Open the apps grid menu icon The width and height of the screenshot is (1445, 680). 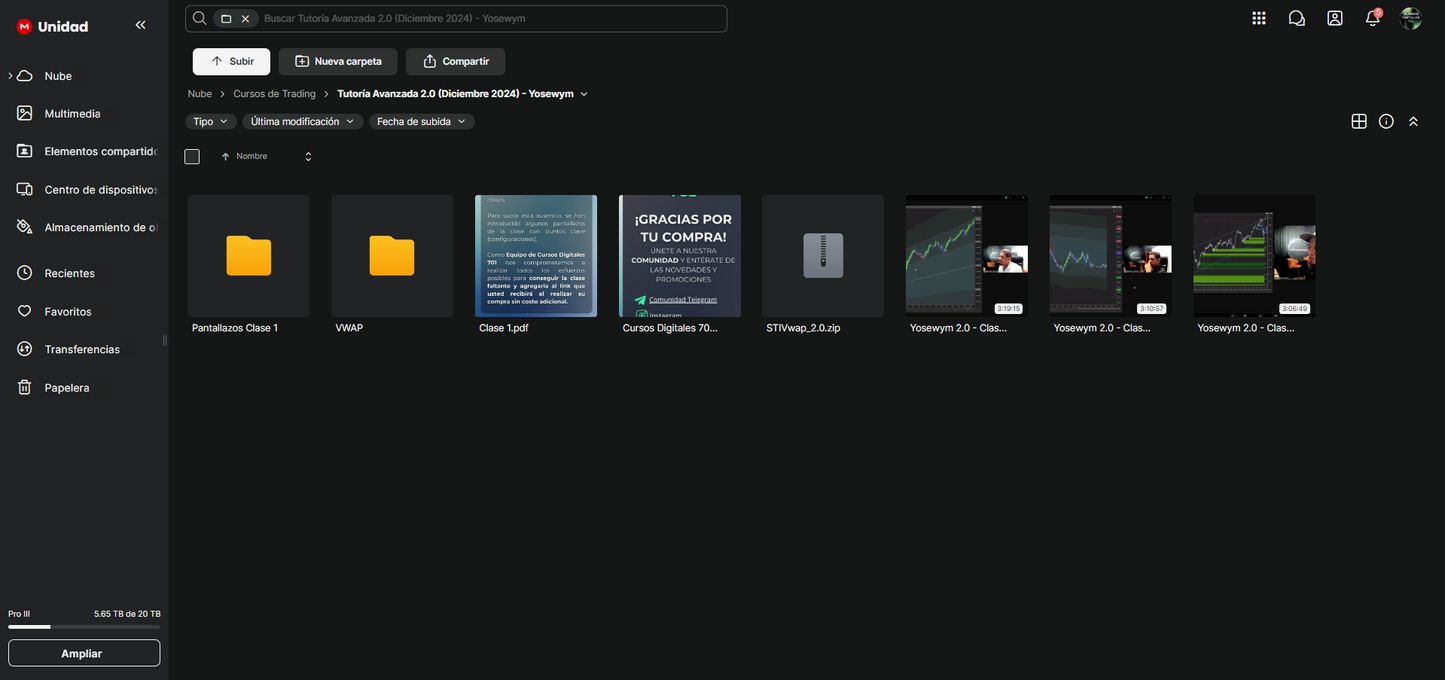click(x=1258, y=18)
